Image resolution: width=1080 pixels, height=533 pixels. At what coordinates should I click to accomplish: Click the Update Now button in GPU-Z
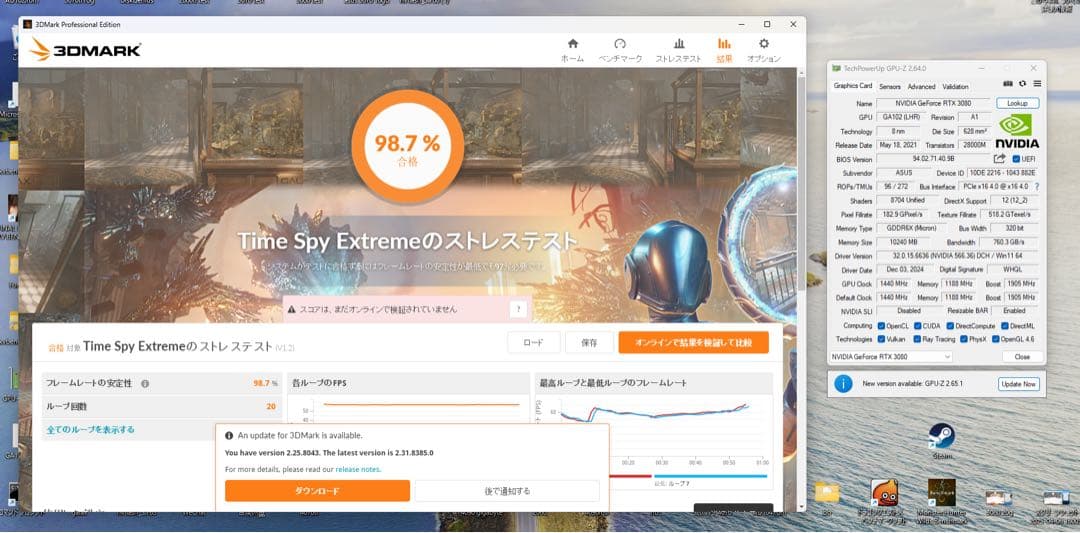click(x=1018, y=384)
